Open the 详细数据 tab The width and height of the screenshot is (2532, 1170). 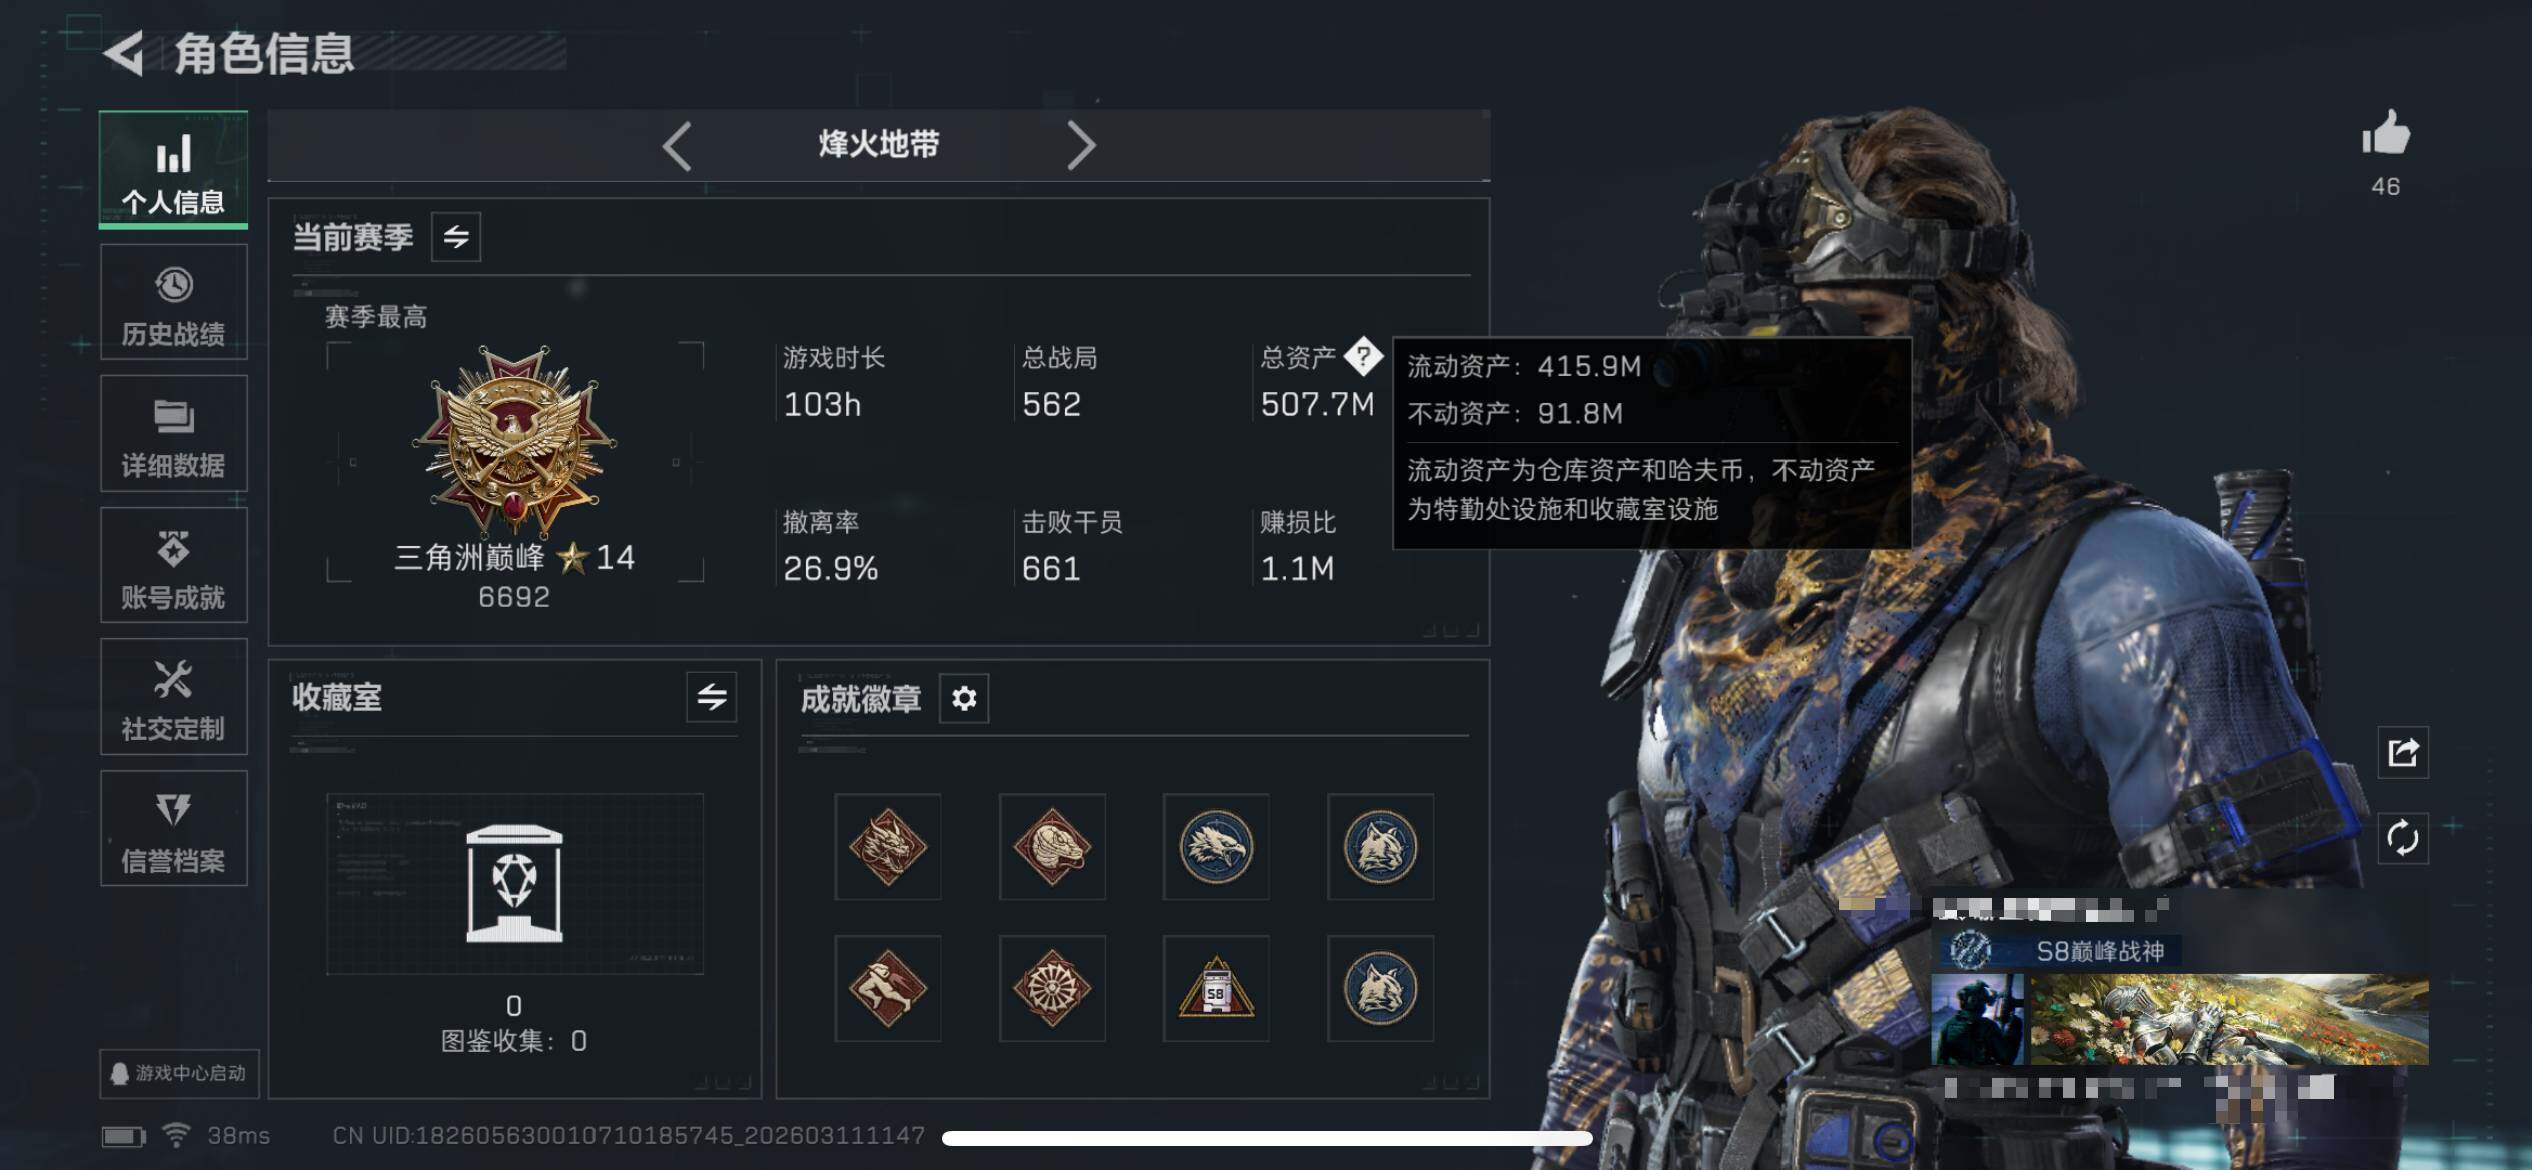tap(174, 434)
